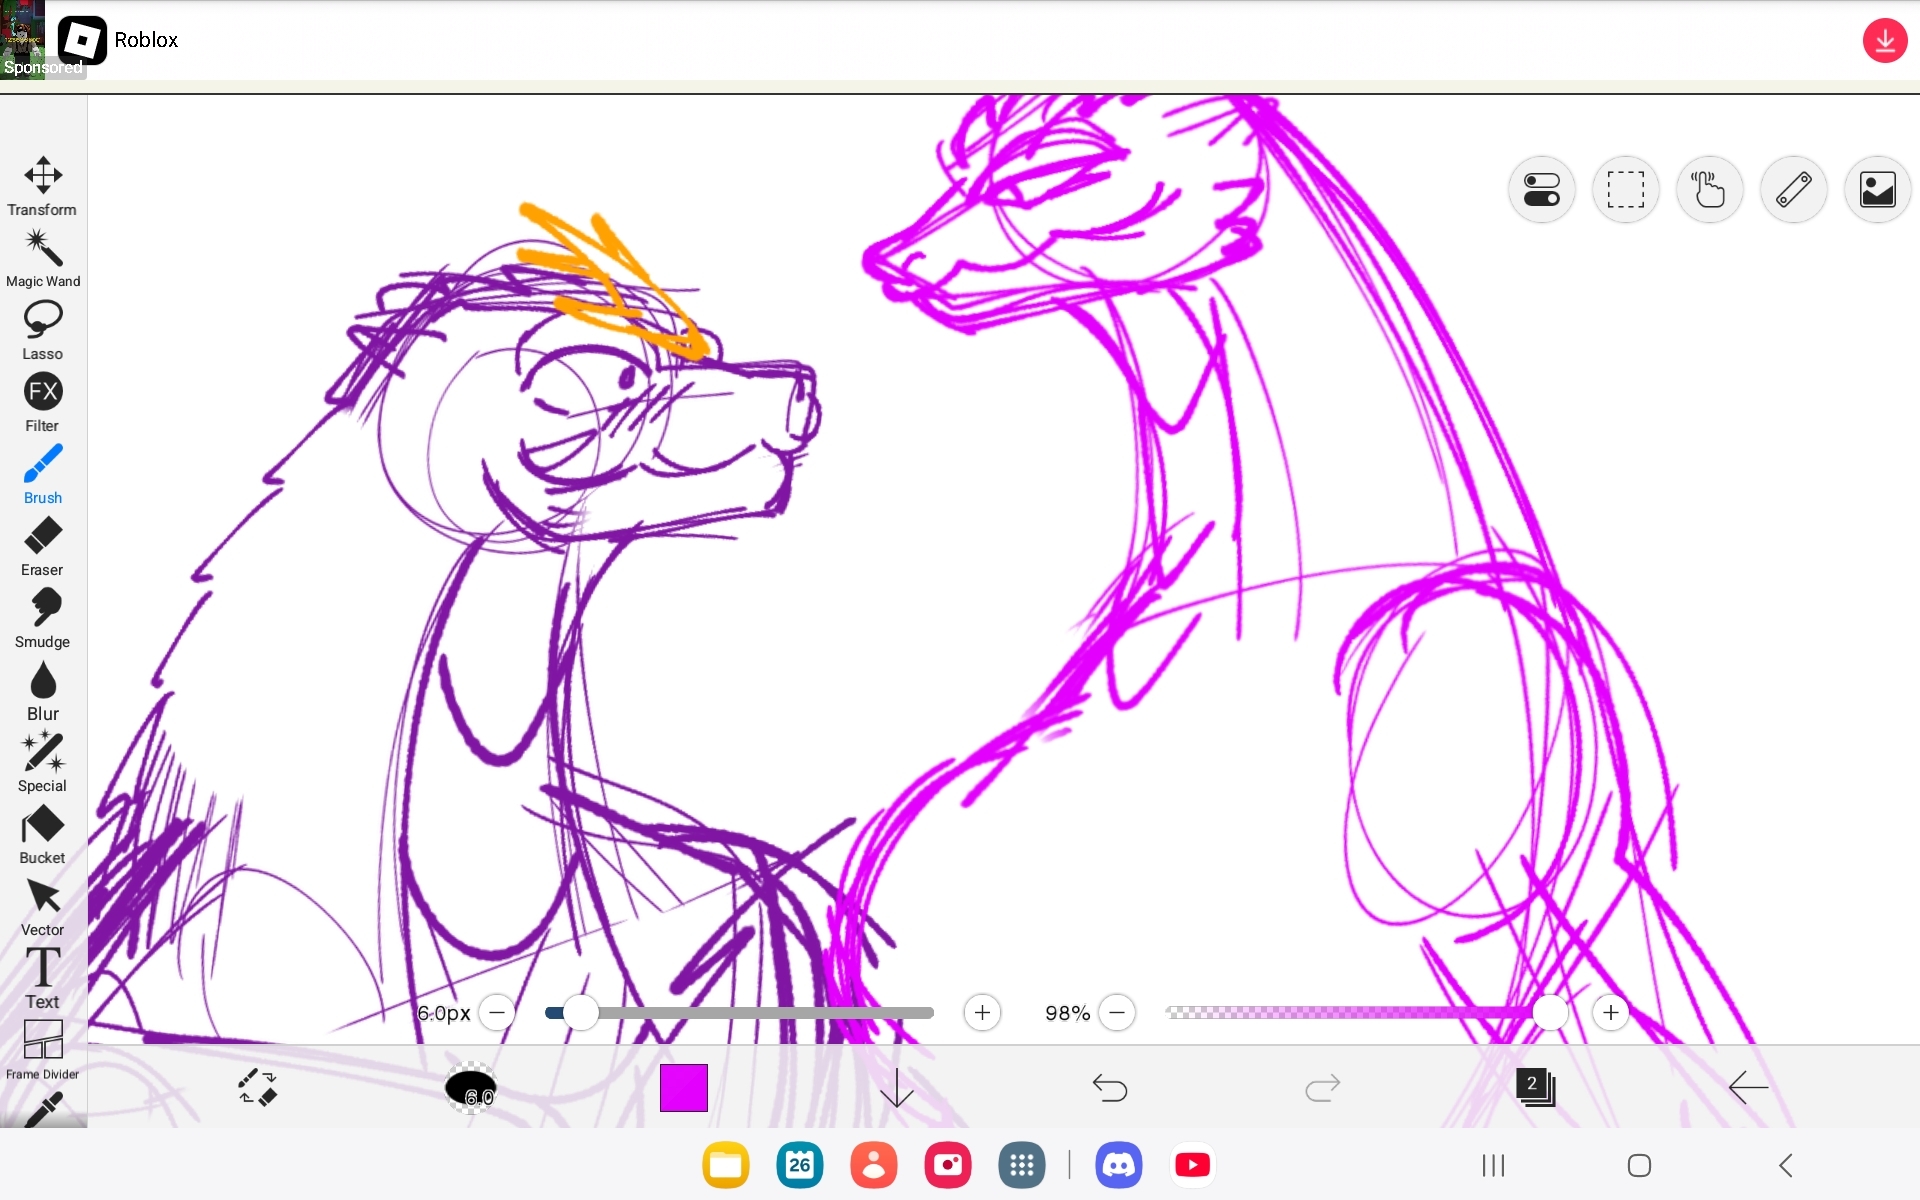
Task: Toggle the stabilizer hand button
Action: pos(1709,189)
